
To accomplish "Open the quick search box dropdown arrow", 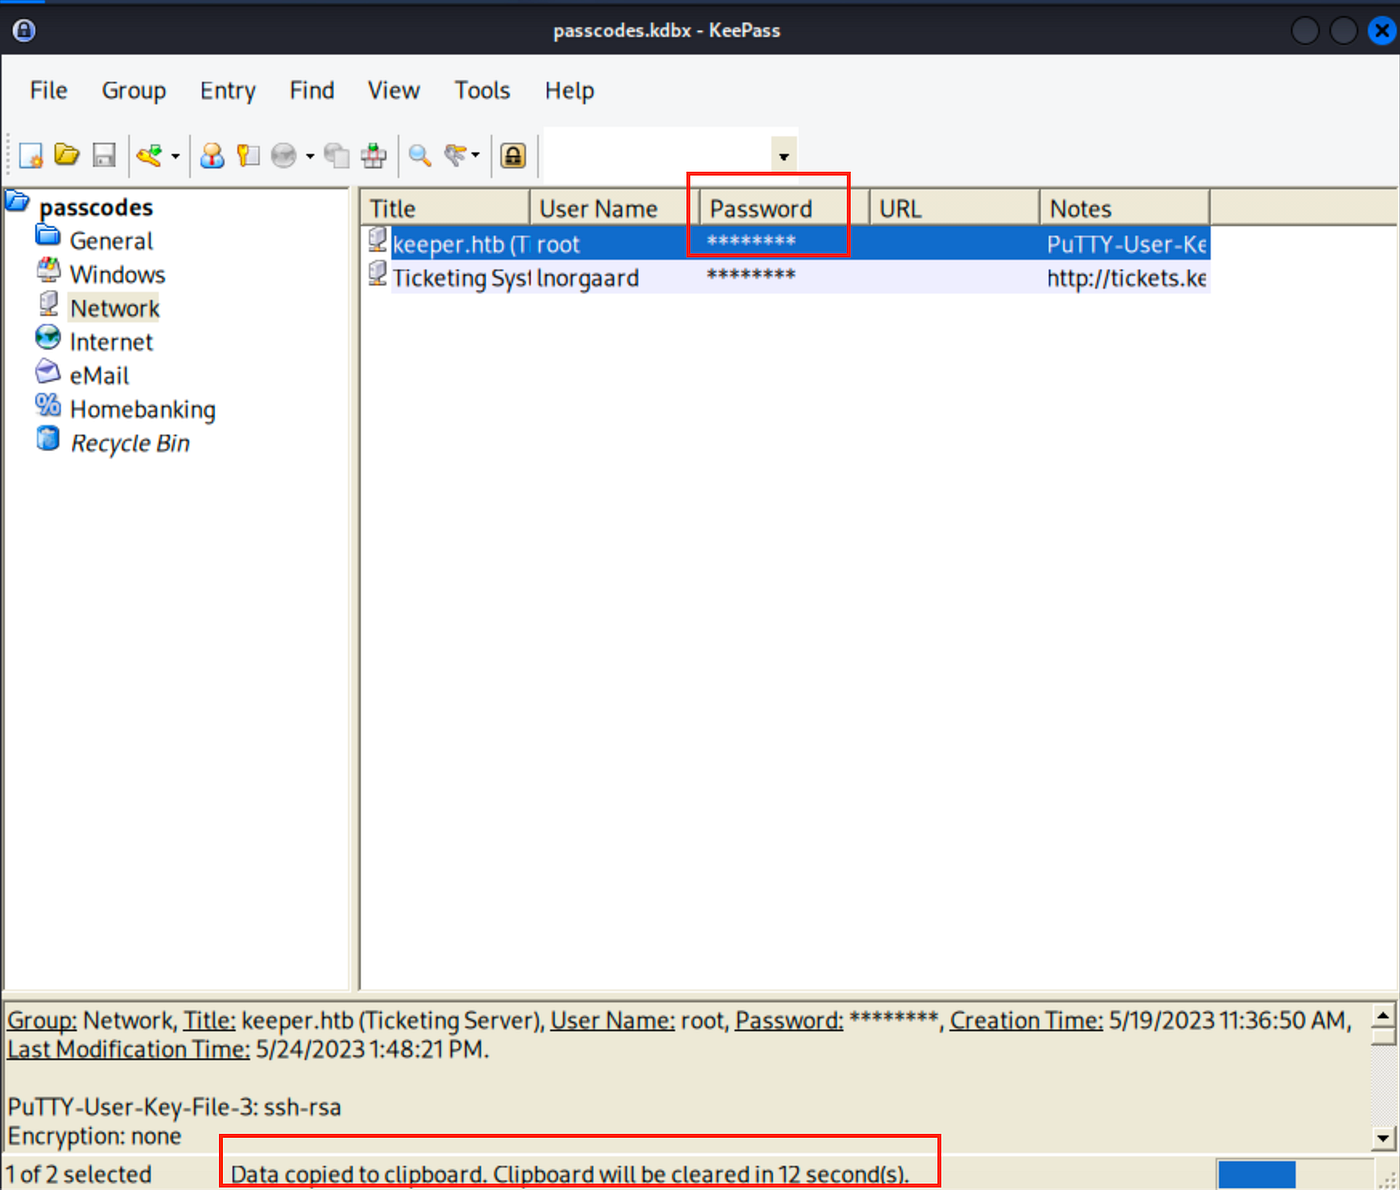I will 784,156.
